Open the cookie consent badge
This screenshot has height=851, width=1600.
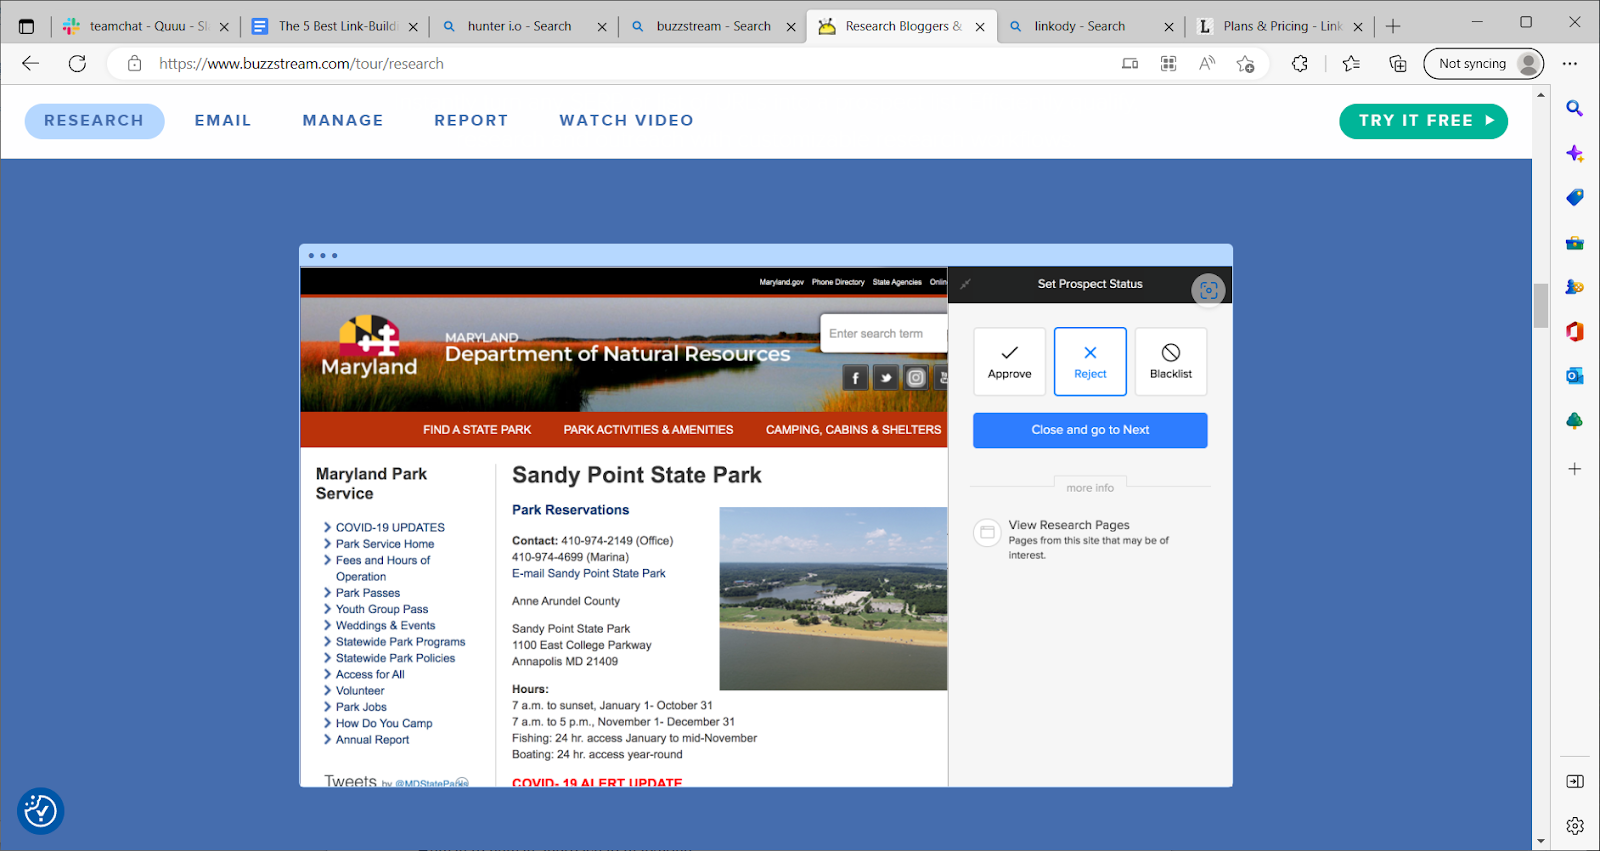click(x=40, y=811)
